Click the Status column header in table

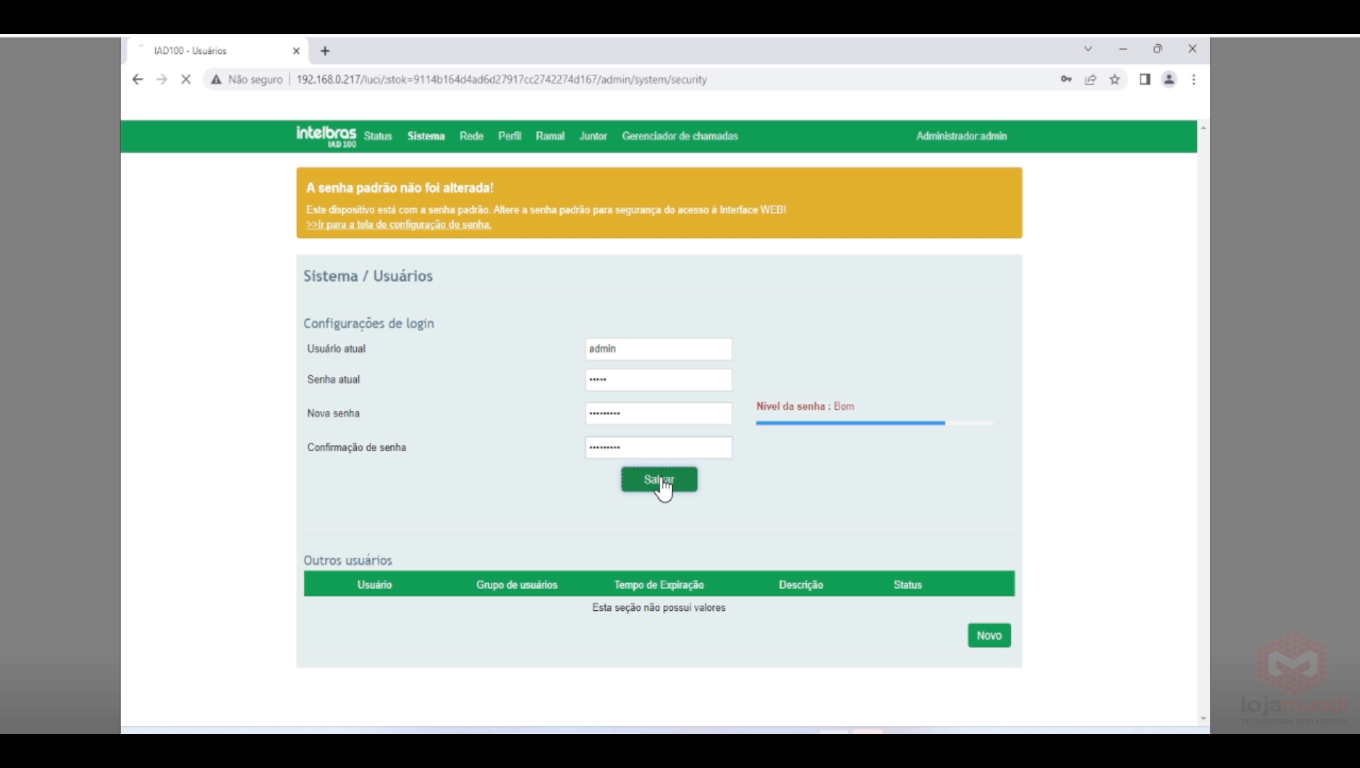908,585
